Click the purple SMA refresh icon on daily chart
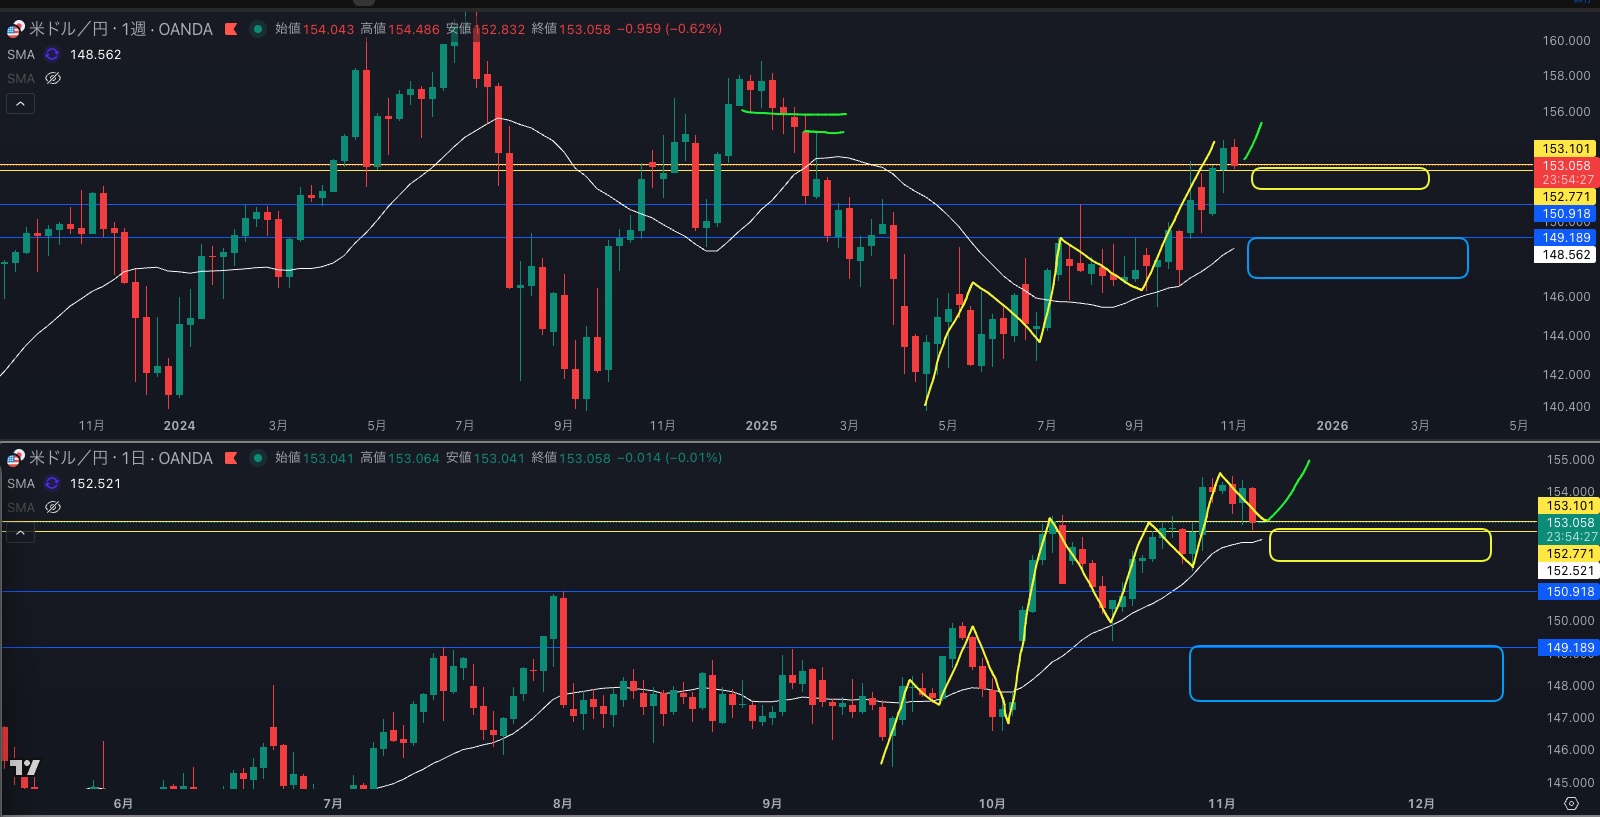 click(52, 484)
